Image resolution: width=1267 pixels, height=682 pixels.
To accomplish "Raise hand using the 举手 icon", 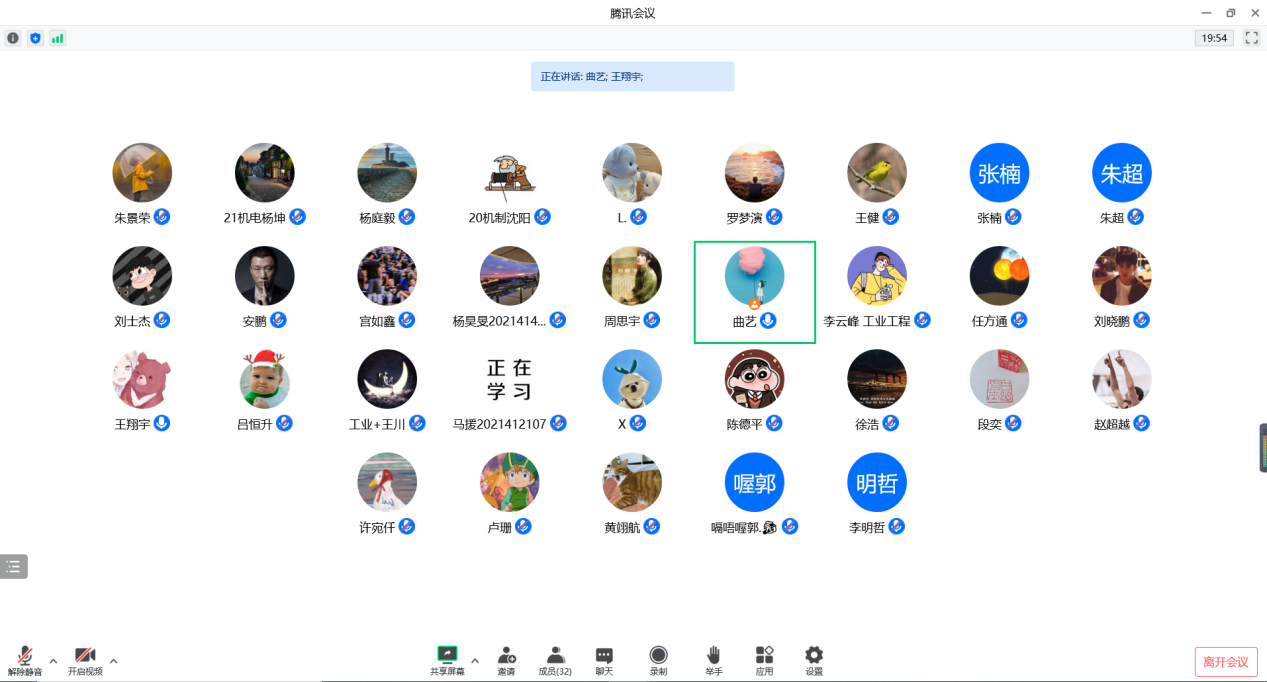I will (714, 658).
